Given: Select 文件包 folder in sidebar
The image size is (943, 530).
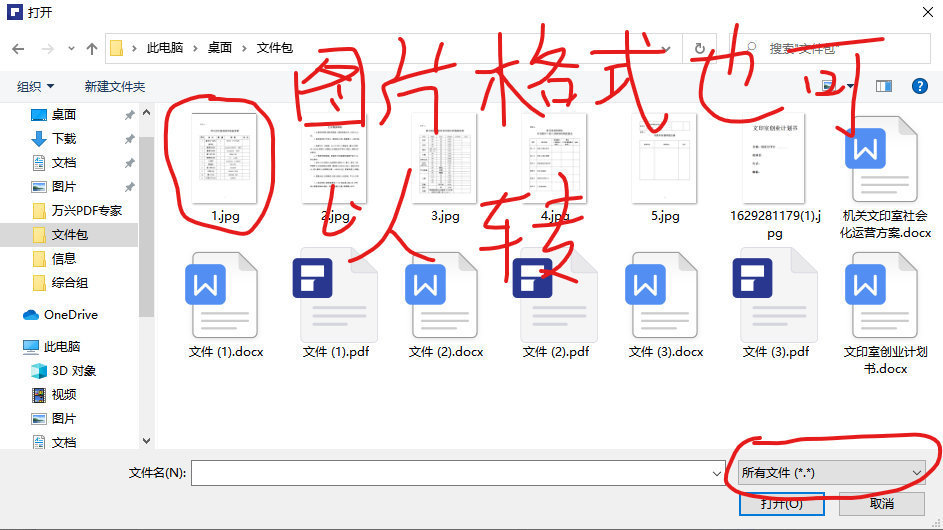Looking at the screenshot, I should click(70, 235).
